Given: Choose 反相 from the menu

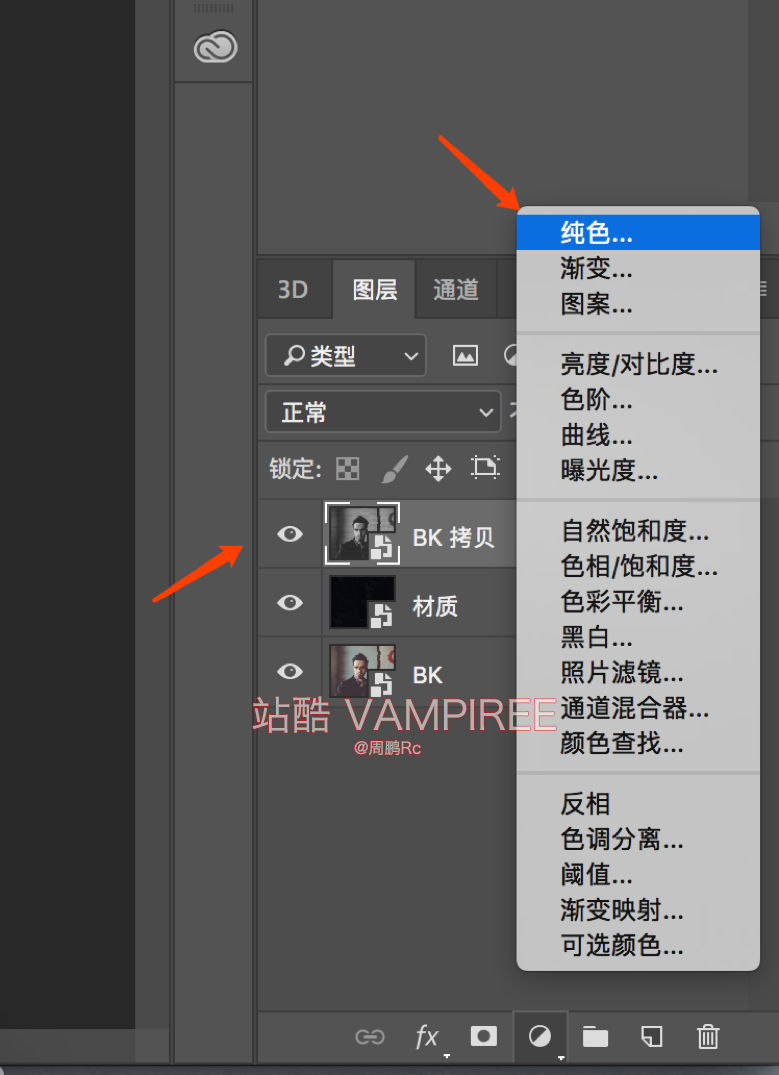Looking at the screenshot, I should 638,804.
